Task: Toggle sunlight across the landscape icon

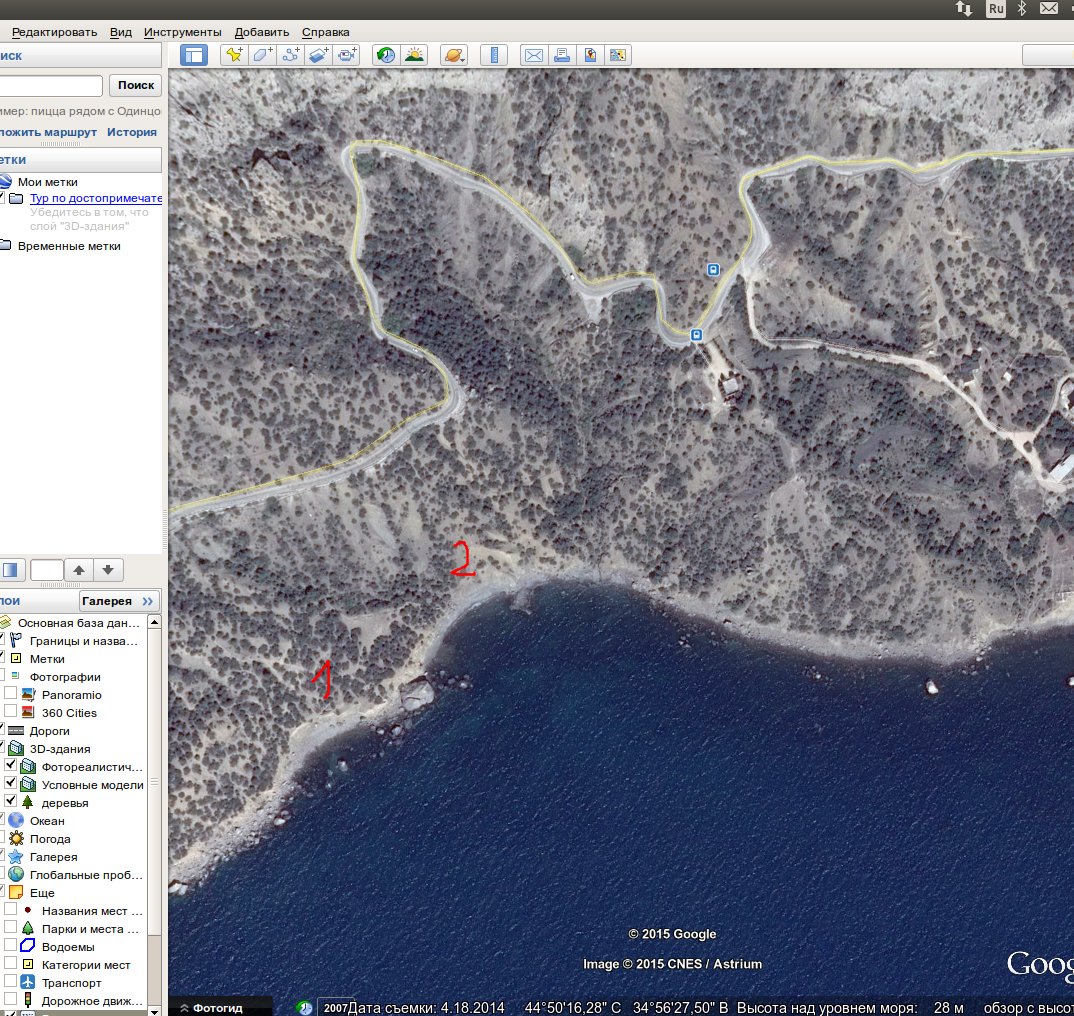Action: tap(413, 55)
